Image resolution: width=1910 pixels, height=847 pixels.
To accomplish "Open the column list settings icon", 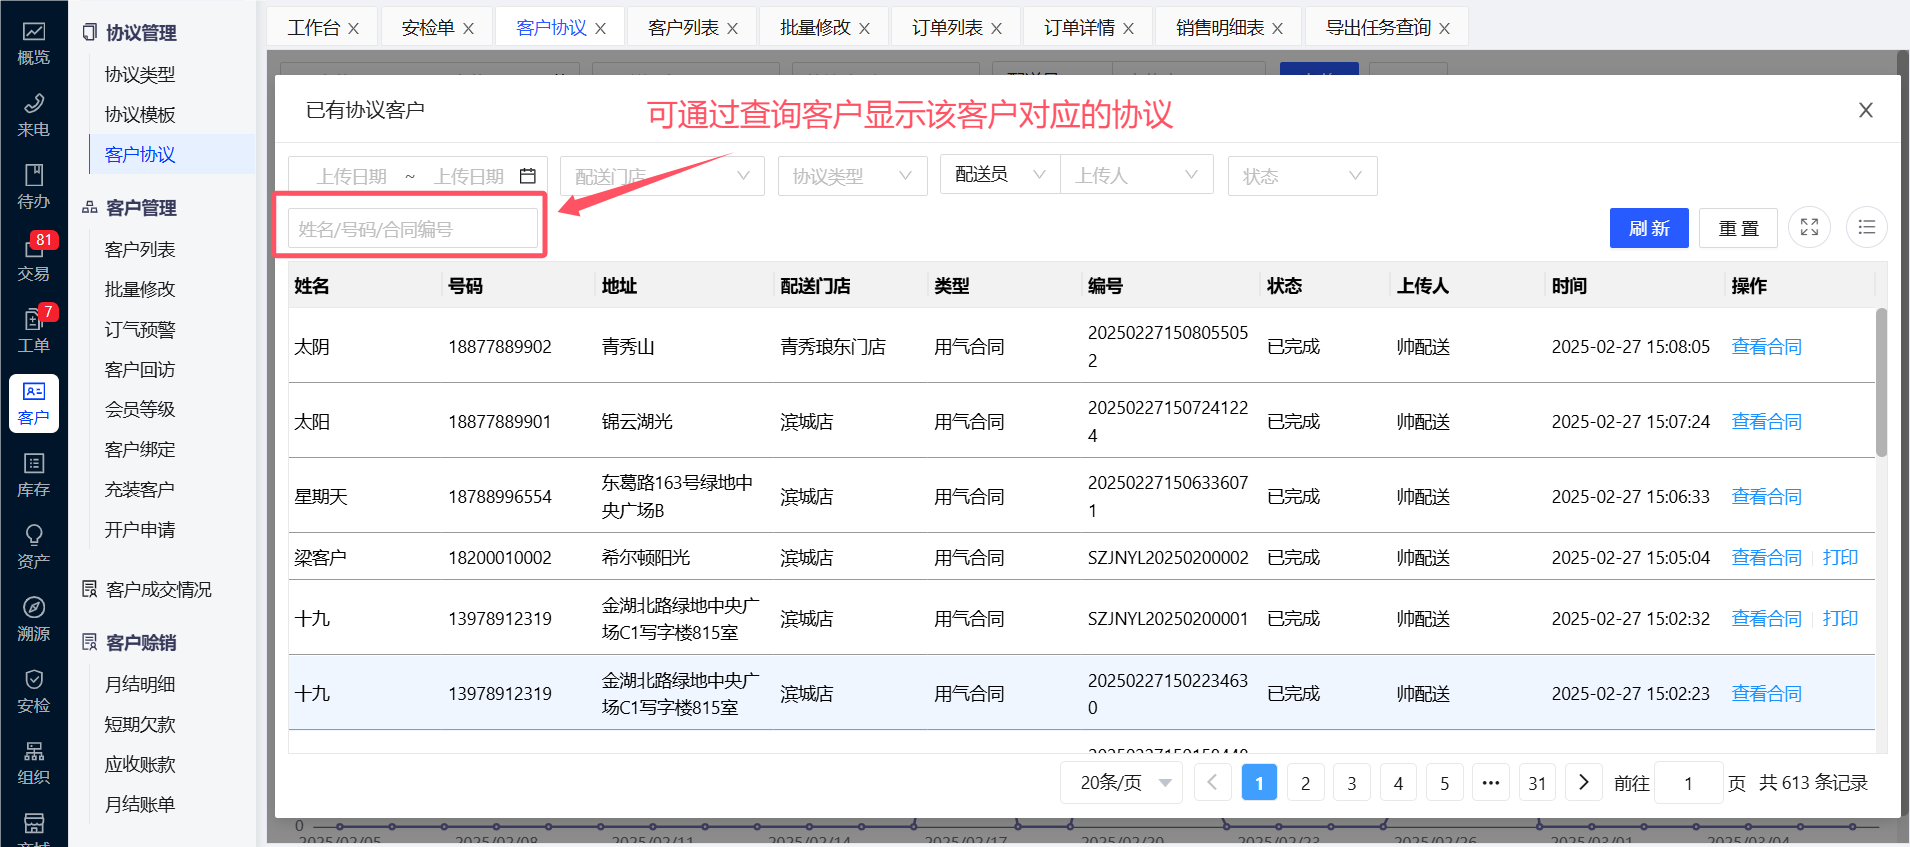I will 1866,228.
